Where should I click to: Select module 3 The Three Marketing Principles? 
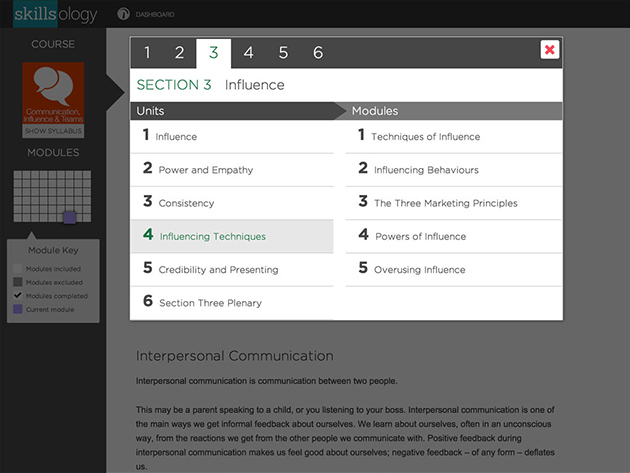(x=445, y=203)
